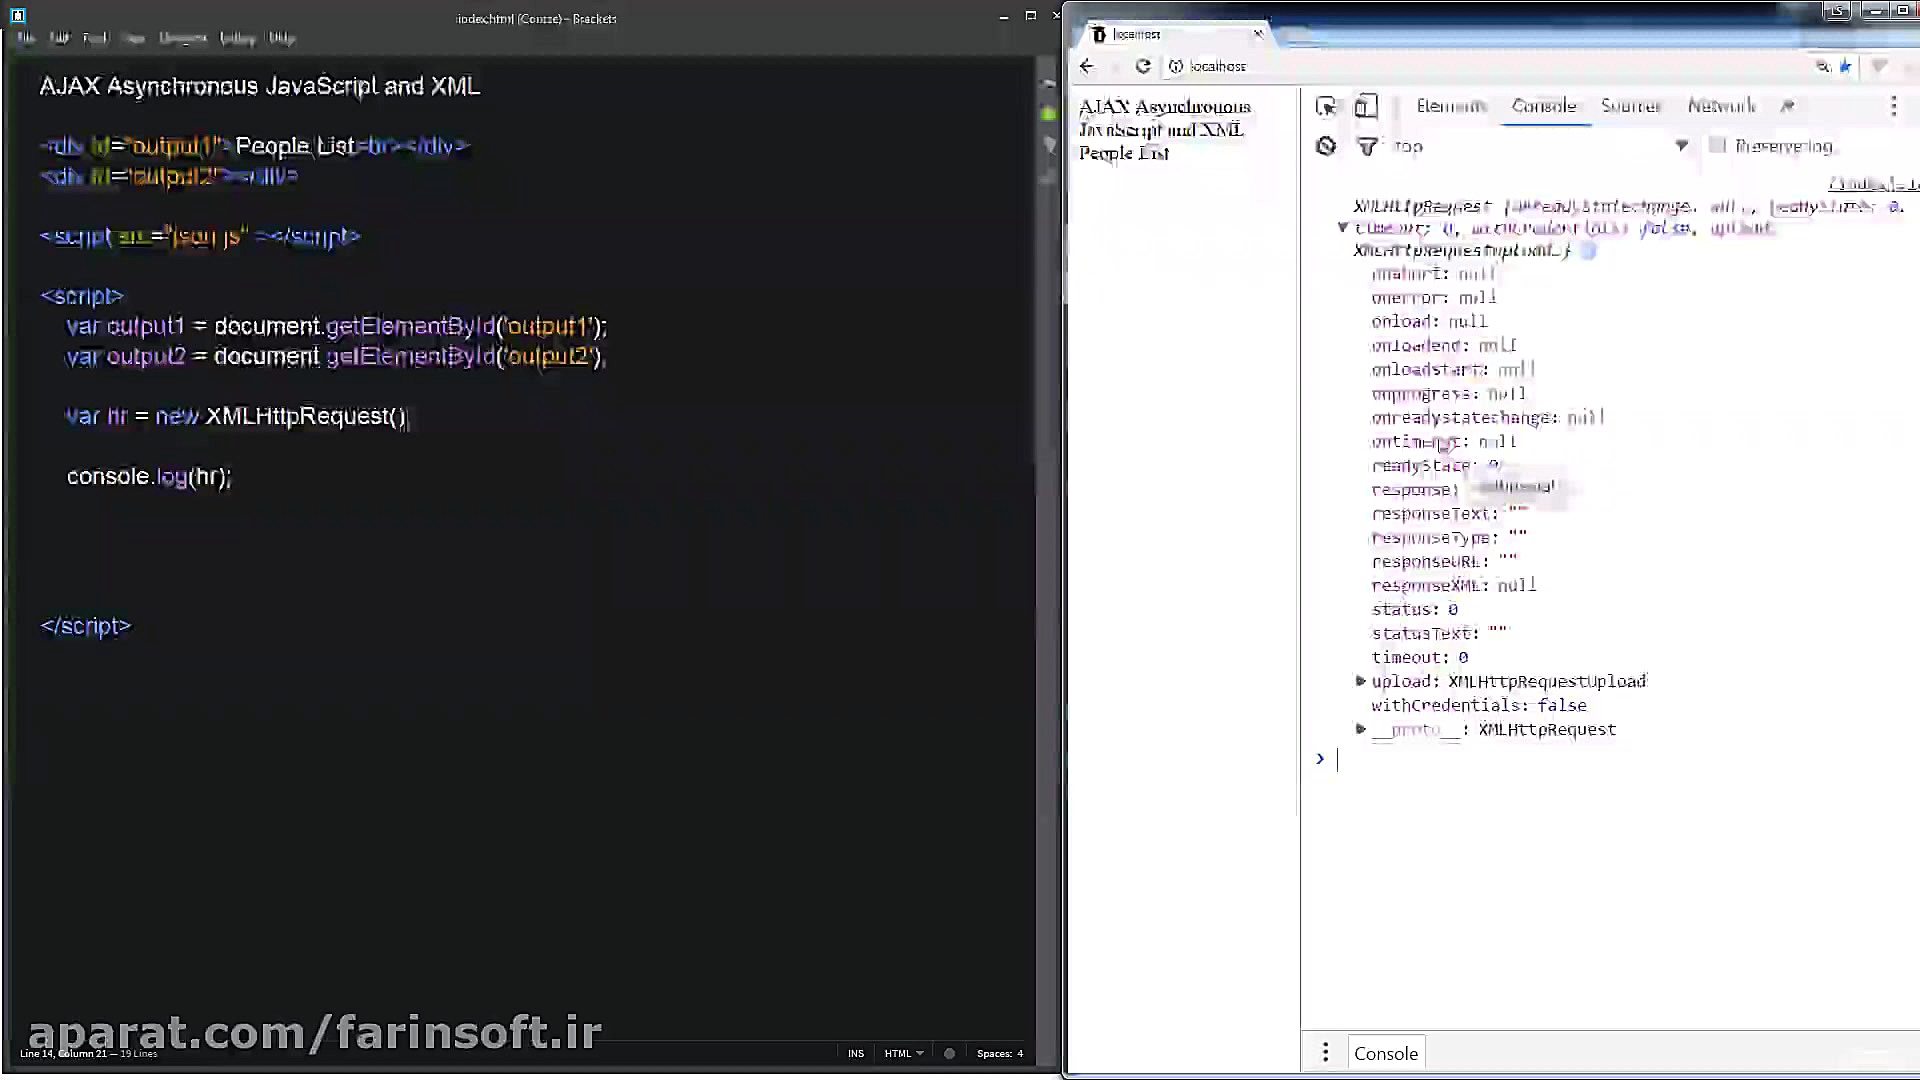Viewport: 1920px width, 1080px height.
Task: Clear the console with the ban icon
Action: (x=1326, y=146)
